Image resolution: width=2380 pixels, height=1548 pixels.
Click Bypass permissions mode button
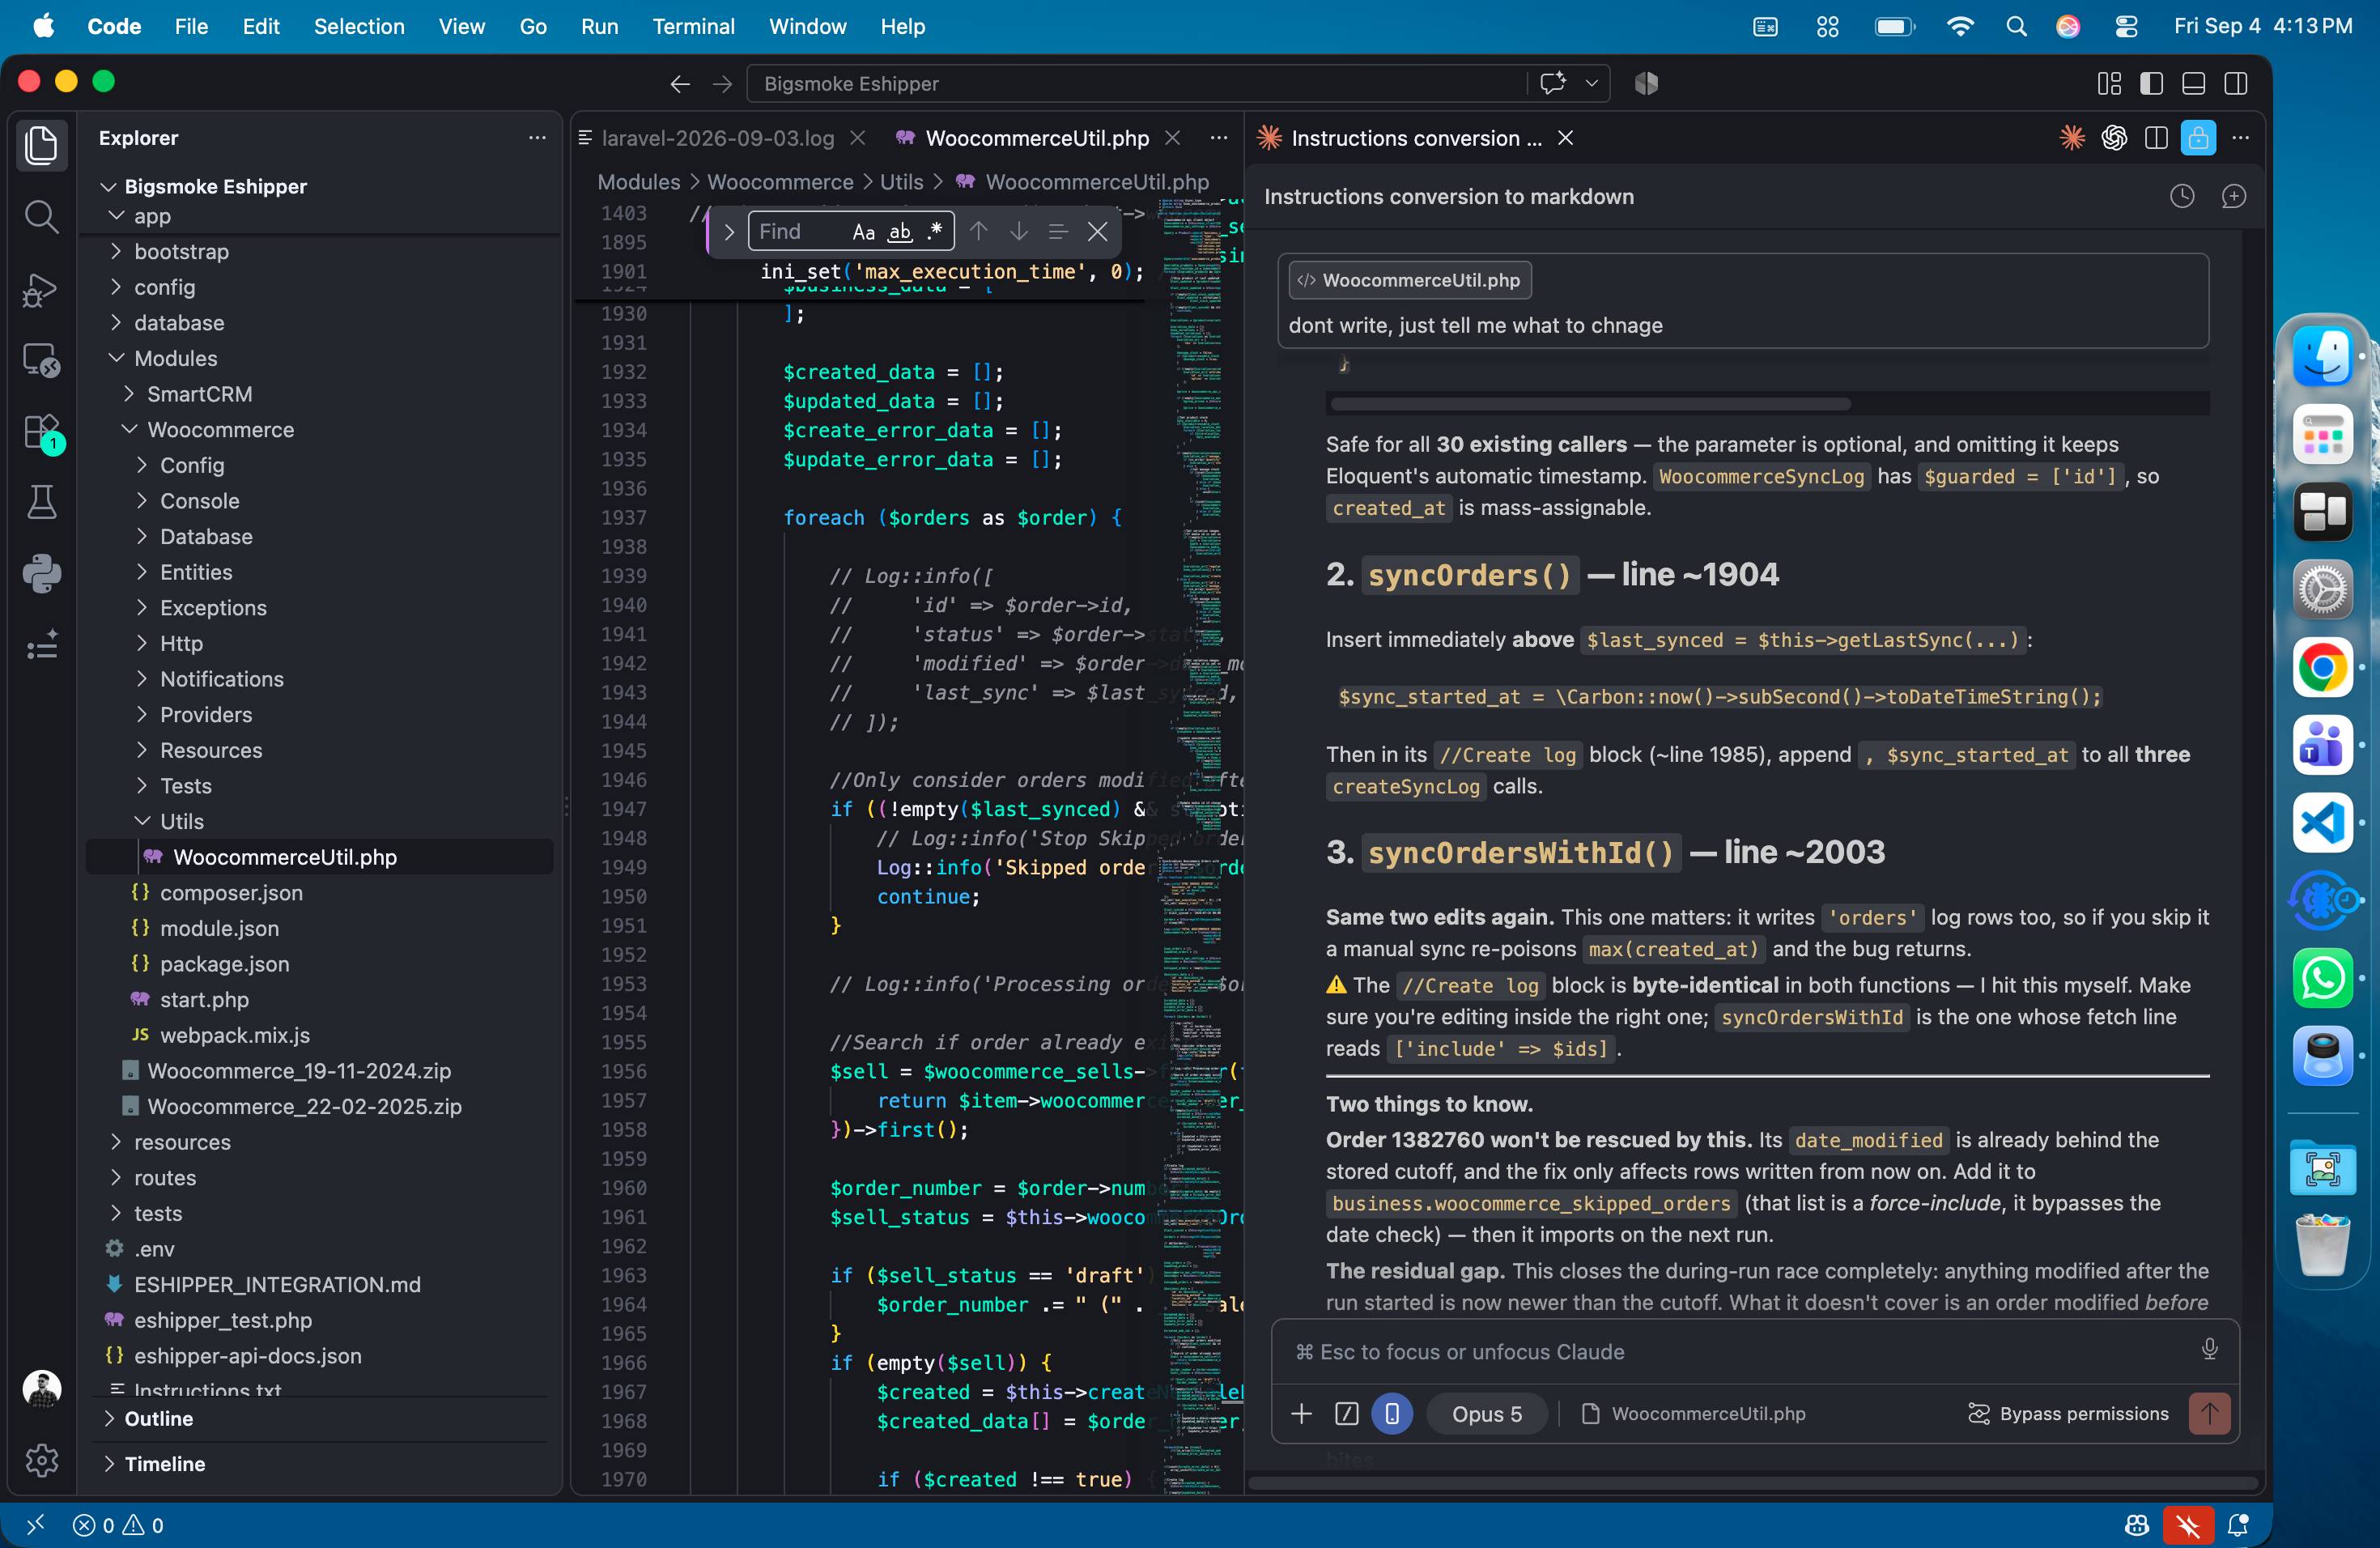(2067, 1413)
